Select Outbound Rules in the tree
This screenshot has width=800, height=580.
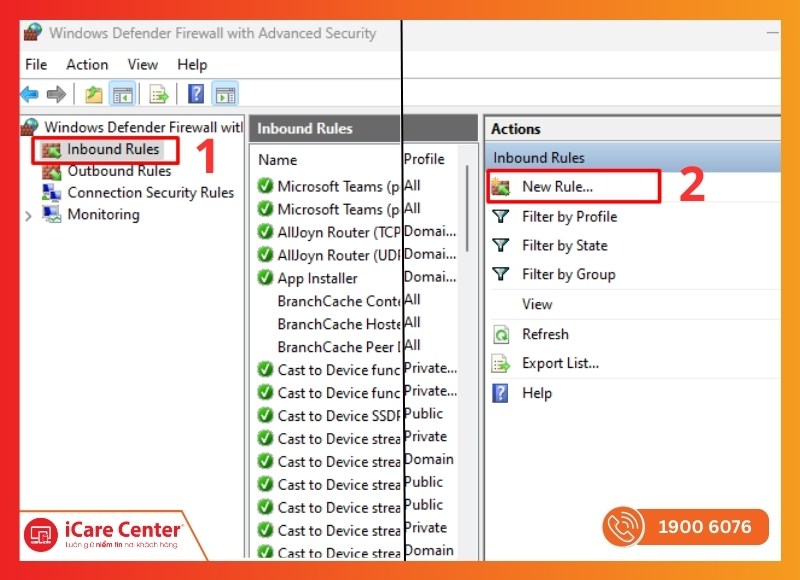119,171
